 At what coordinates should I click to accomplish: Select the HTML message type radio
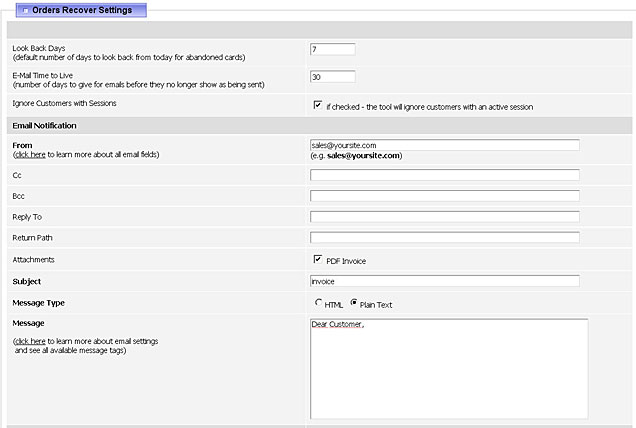coord(318,303)
